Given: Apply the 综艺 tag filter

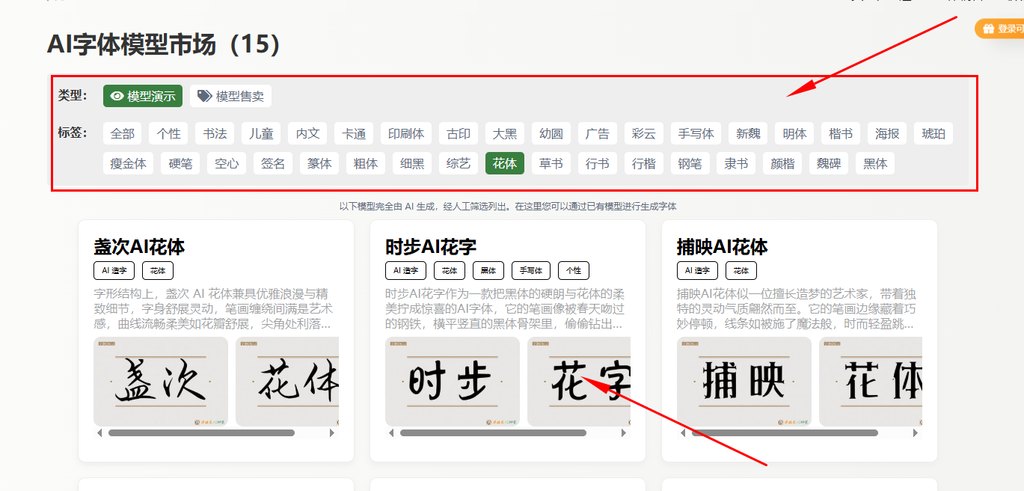Looking at the screenshot, I should tap(458, 163).
